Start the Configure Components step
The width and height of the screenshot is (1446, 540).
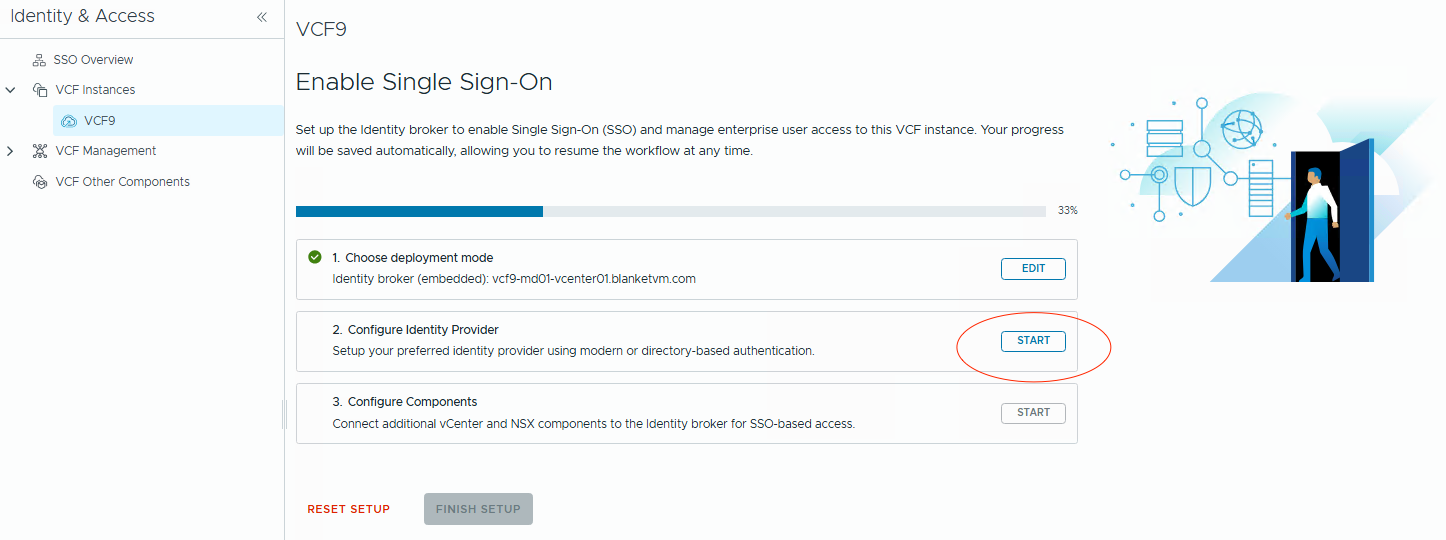(x=1033, y=413)
